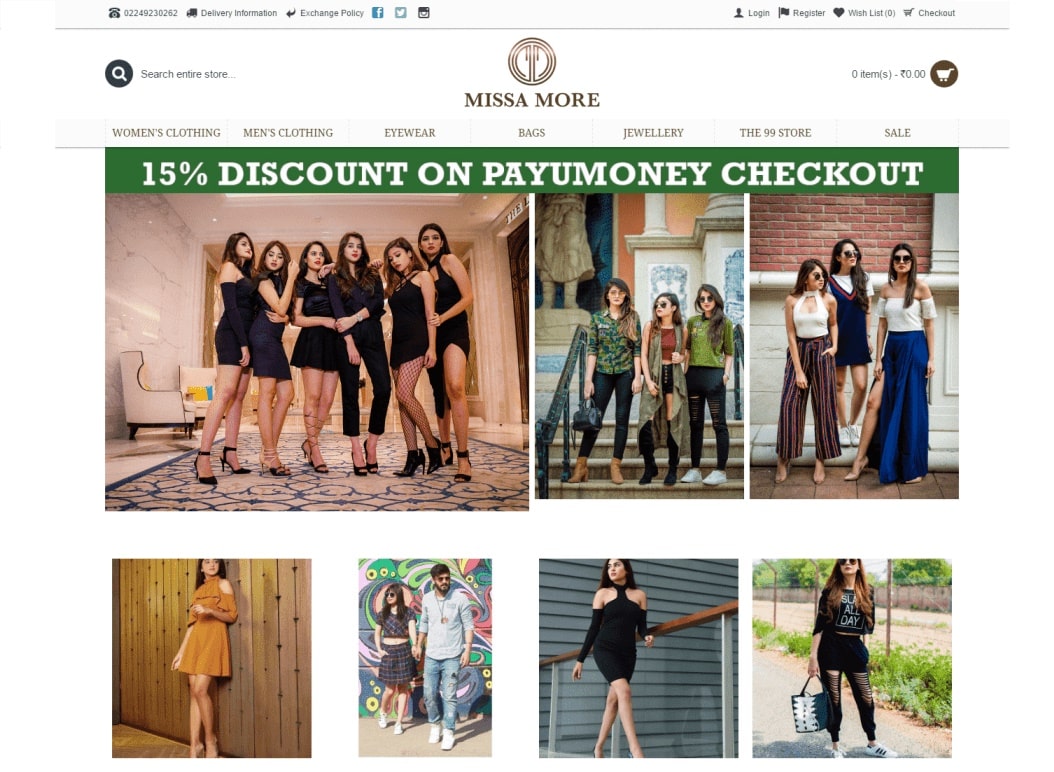Open the orange dress product thumbnail
1054x772 pixels.
point(212,658)
